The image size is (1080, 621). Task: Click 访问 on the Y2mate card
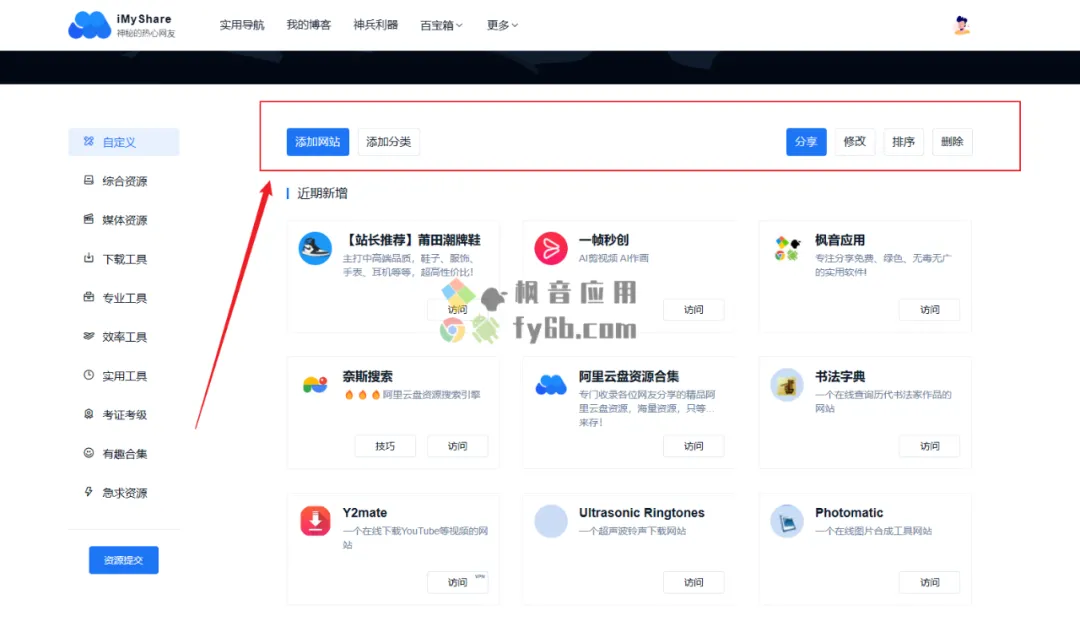coord(457,582)
